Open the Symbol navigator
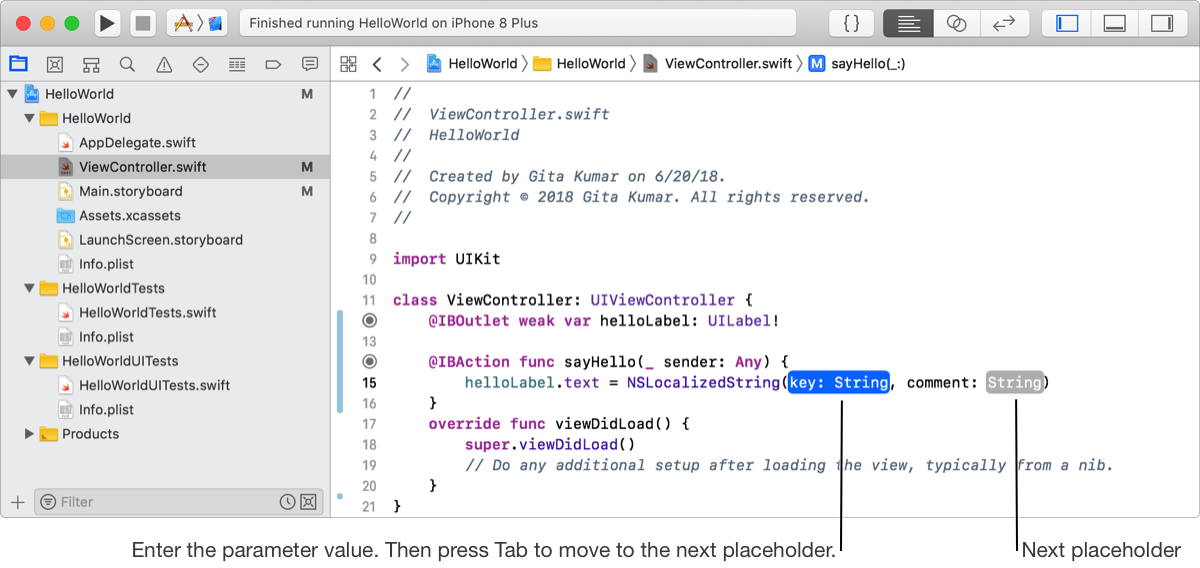The height and width of the screenshot is (568, 1200). click(91, 64)
